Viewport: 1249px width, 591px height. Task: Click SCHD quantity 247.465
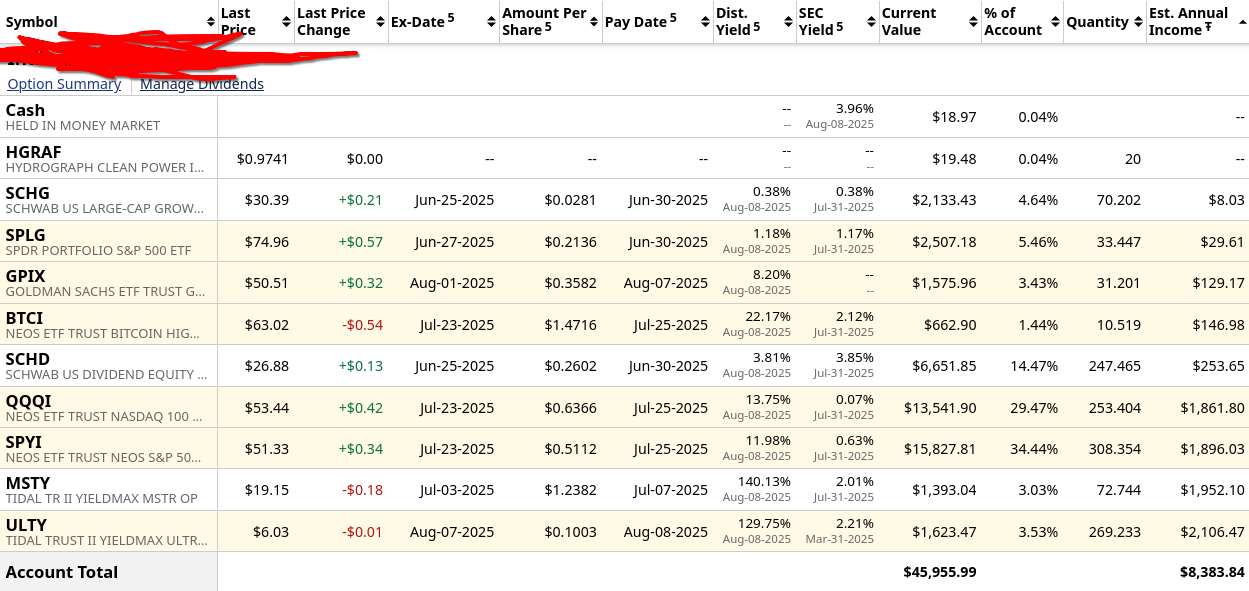pos(1115,366)
